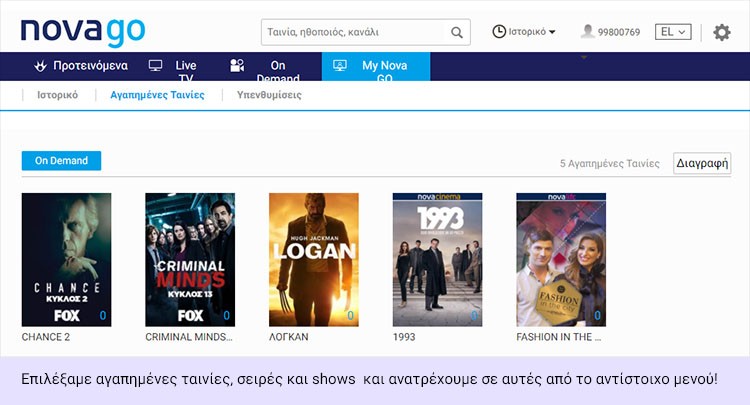Click the Live TV monitor icon
This screenshot has width=750, height=405.
tap(155, 66)
